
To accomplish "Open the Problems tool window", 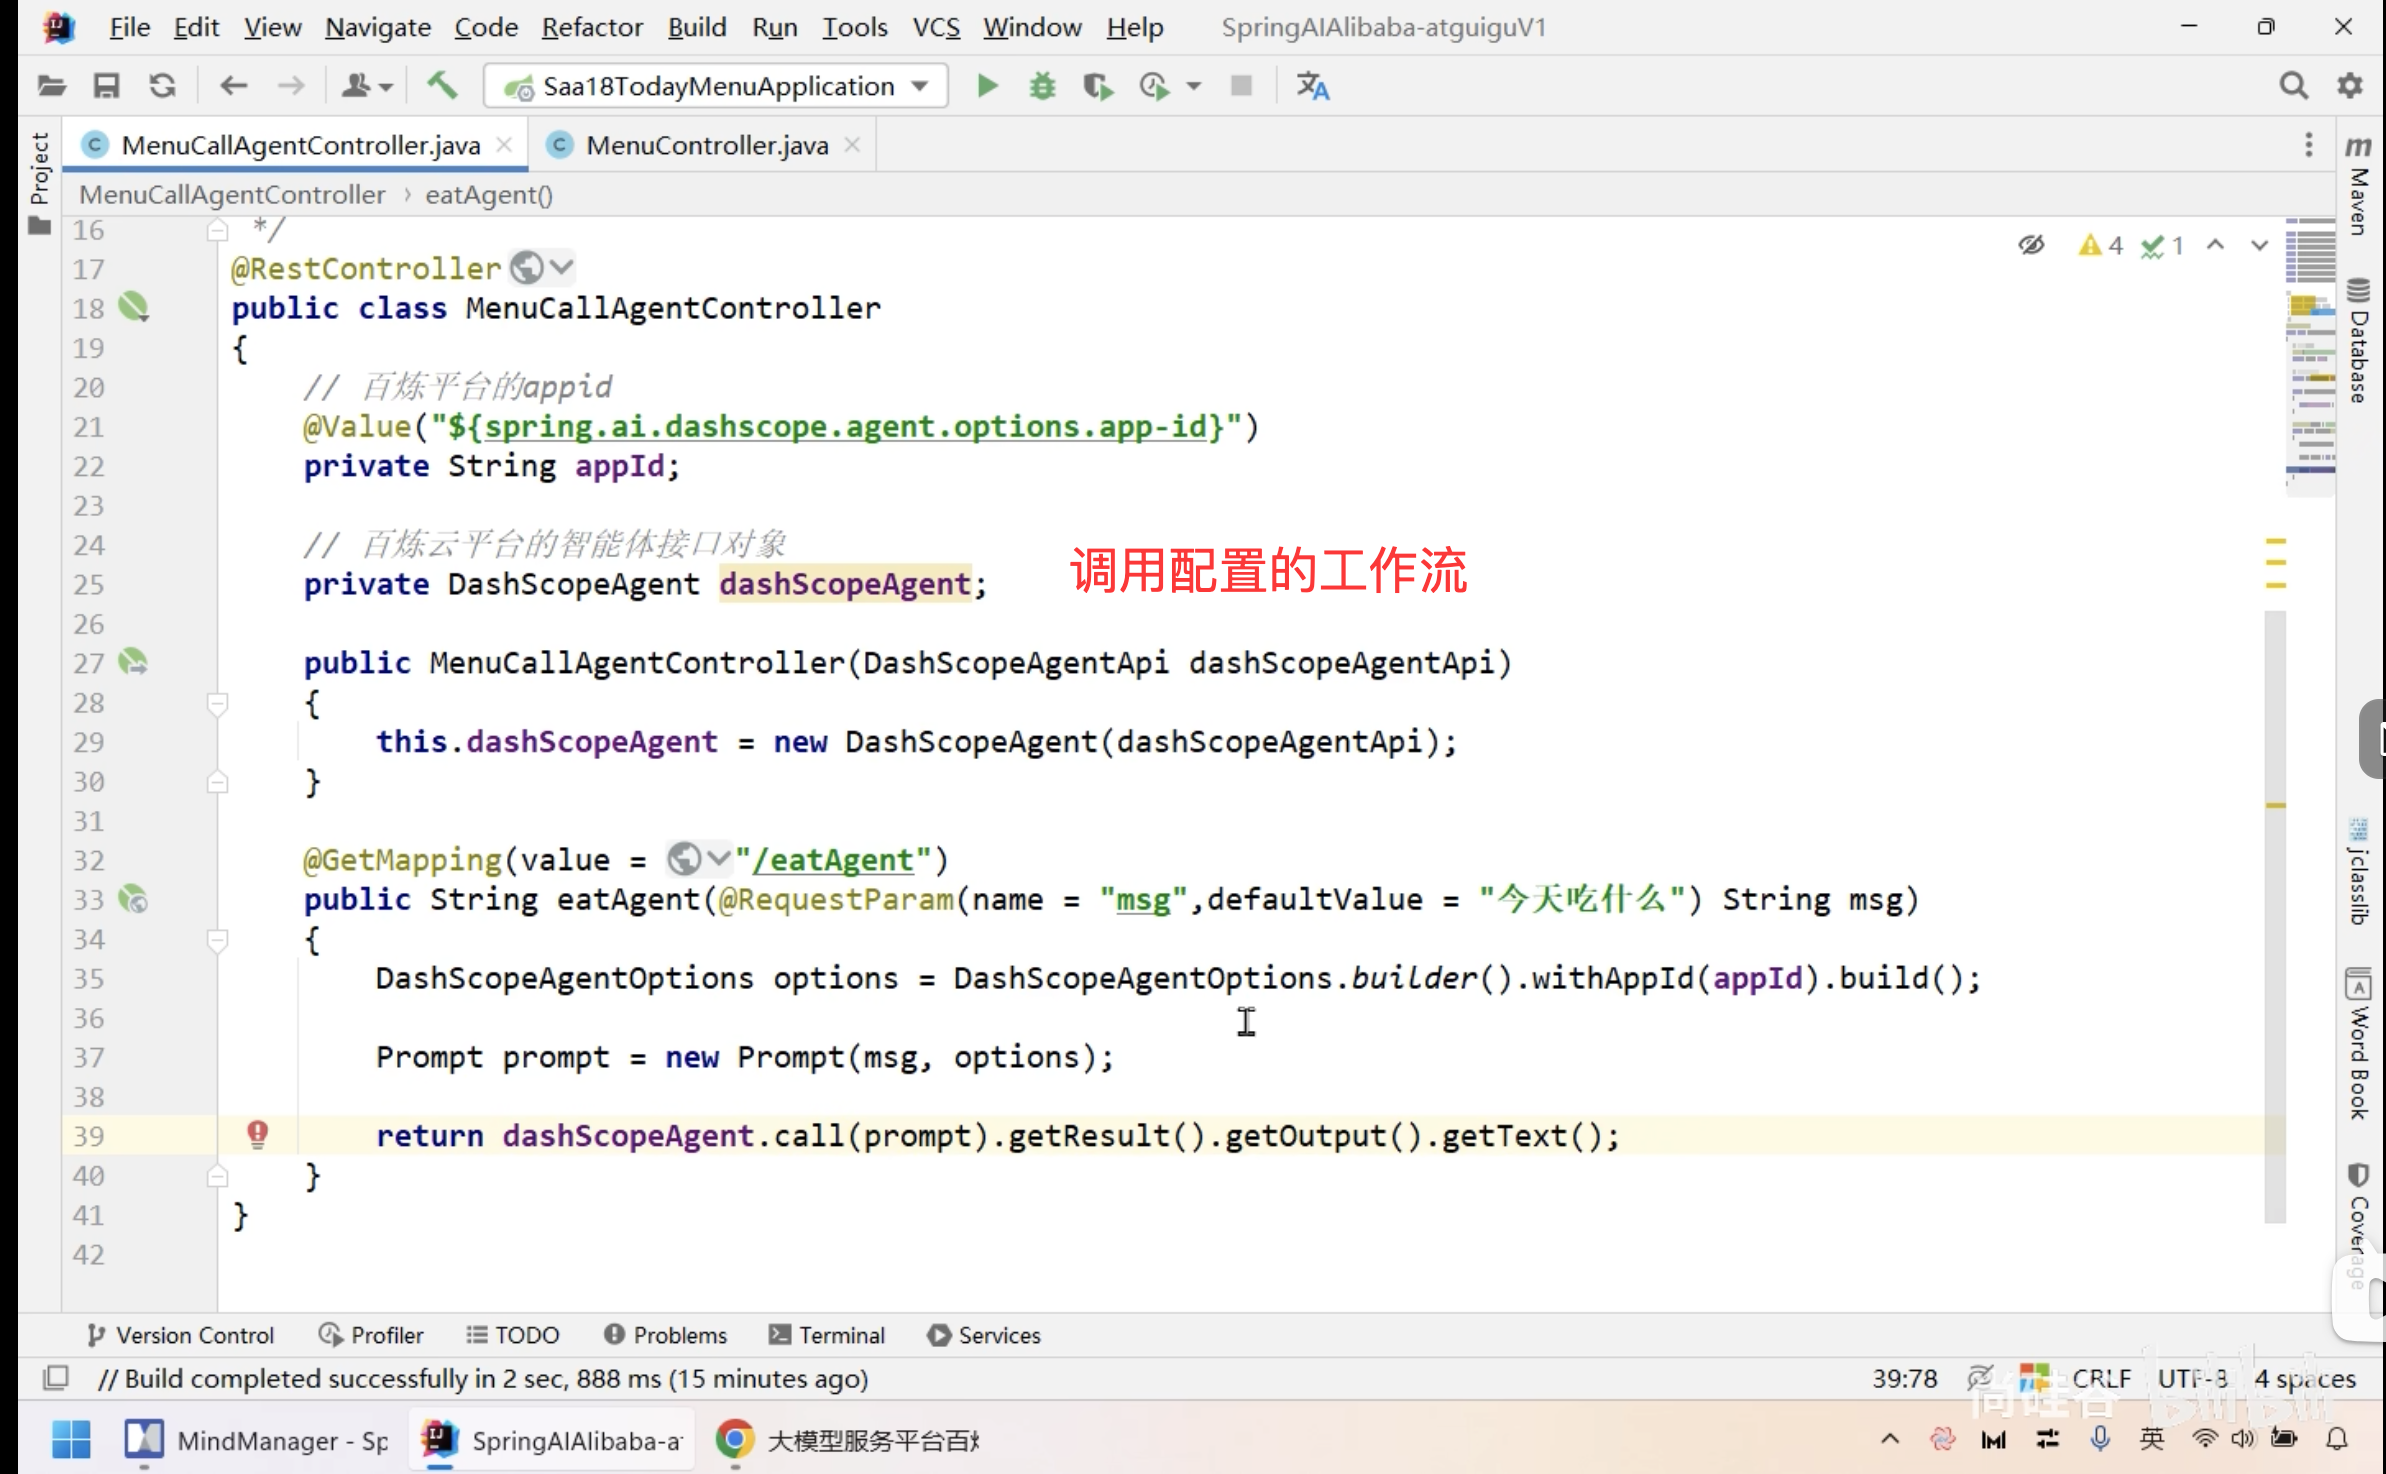I will tap(666, 1335).
